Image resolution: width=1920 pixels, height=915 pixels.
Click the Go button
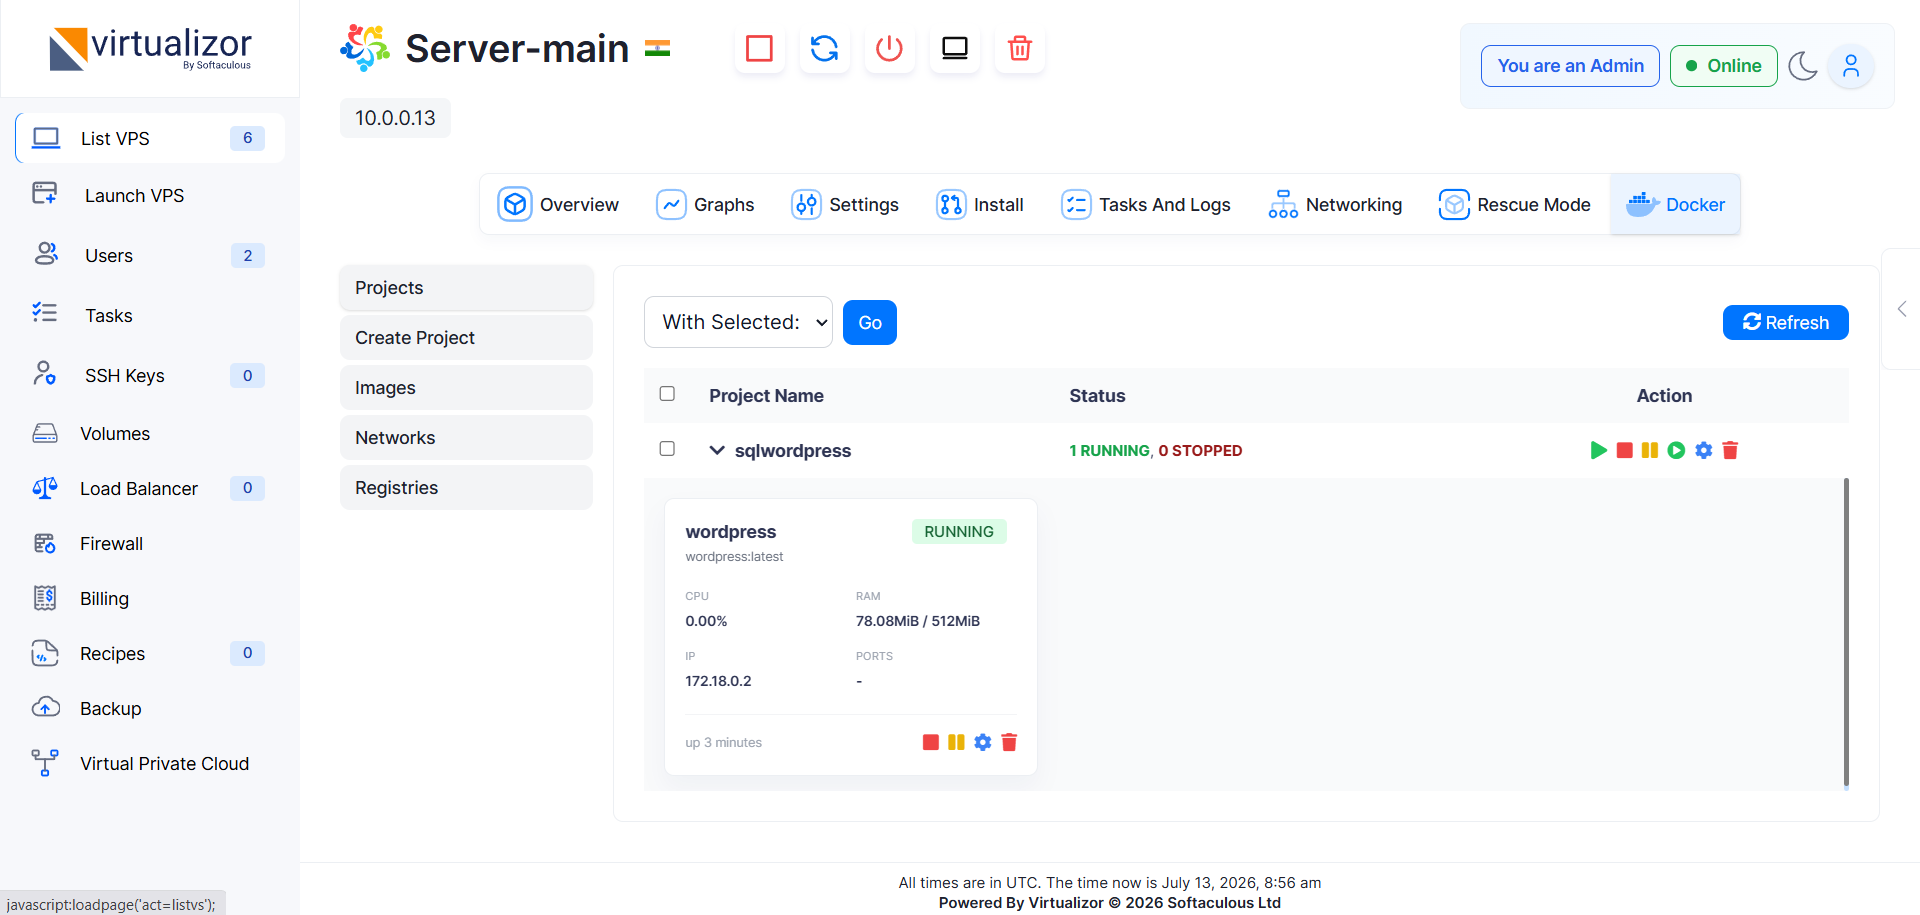tap(870, 322)
